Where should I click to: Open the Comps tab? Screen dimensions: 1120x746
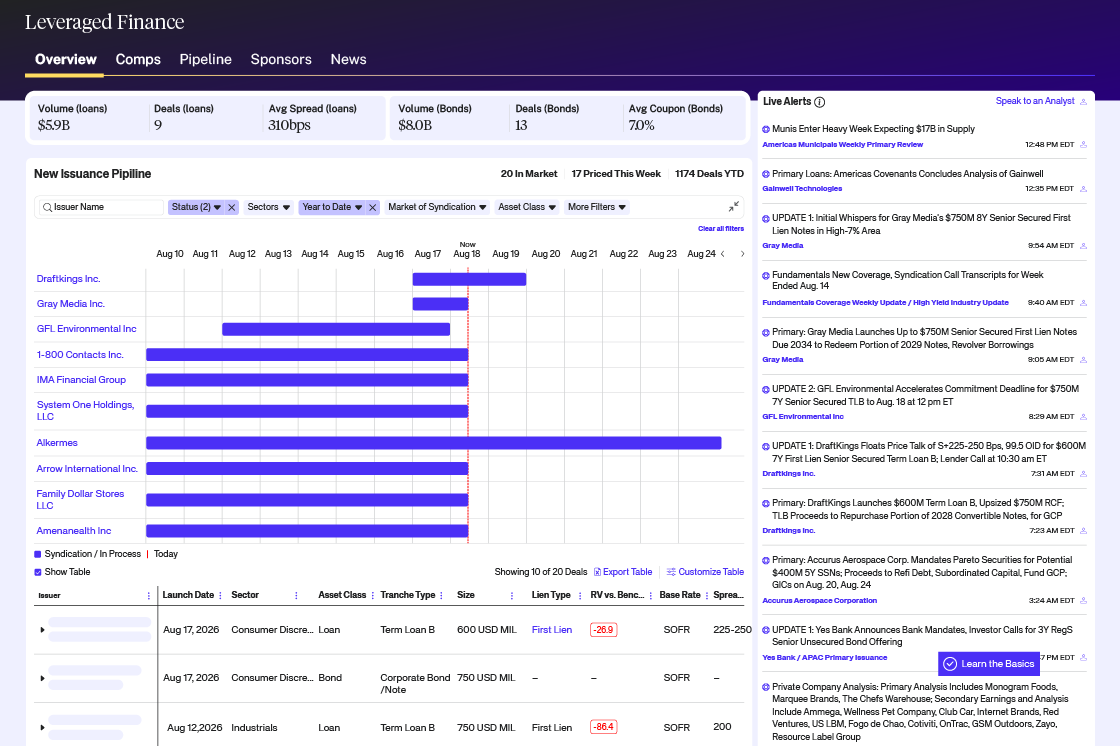tap(138, 59)
